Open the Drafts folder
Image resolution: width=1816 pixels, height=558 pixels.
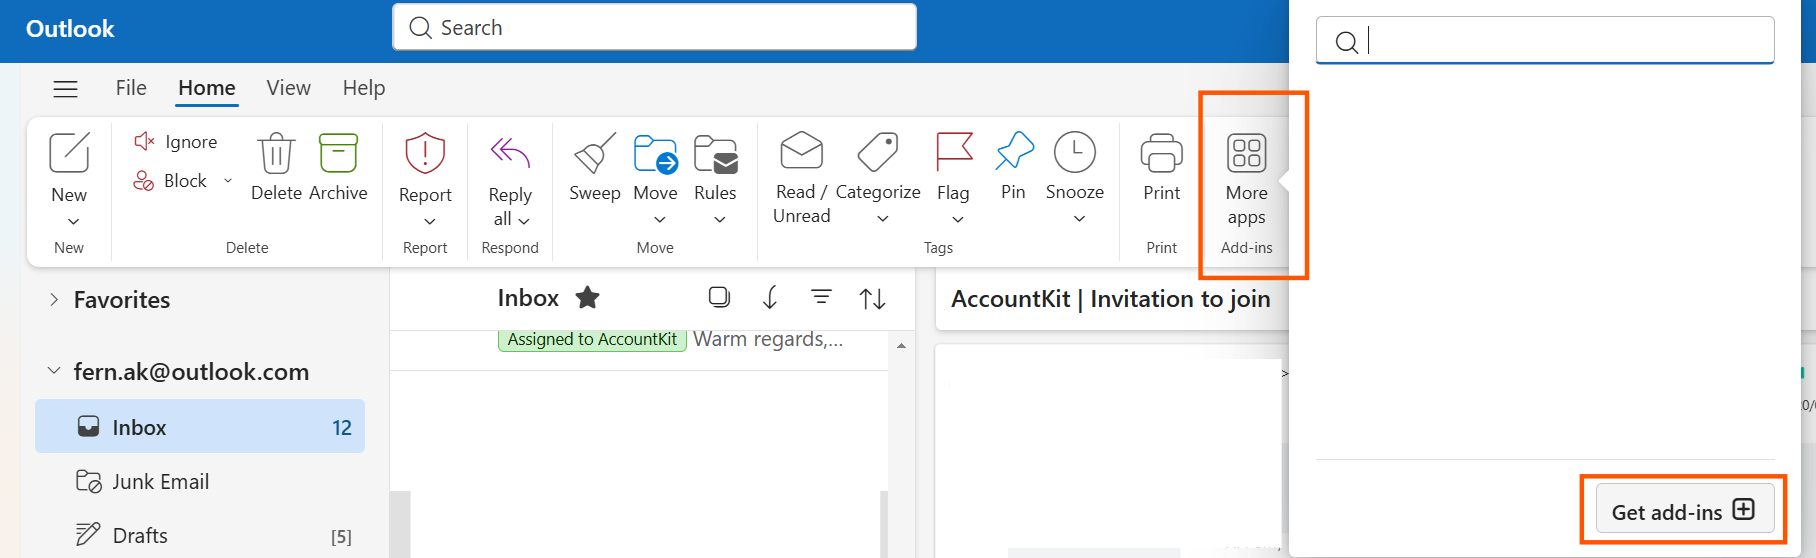coord(200,535)
